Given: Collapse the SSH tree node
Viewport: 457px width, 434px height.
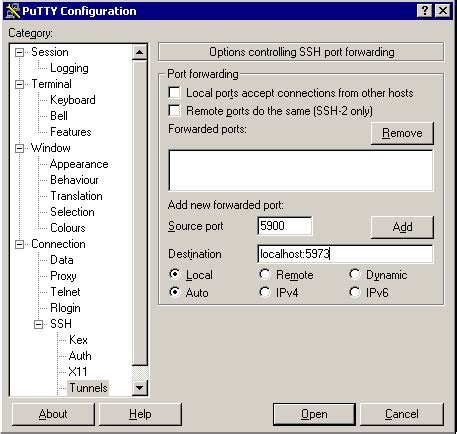Looking at the screenshot, I should (39, 324).
